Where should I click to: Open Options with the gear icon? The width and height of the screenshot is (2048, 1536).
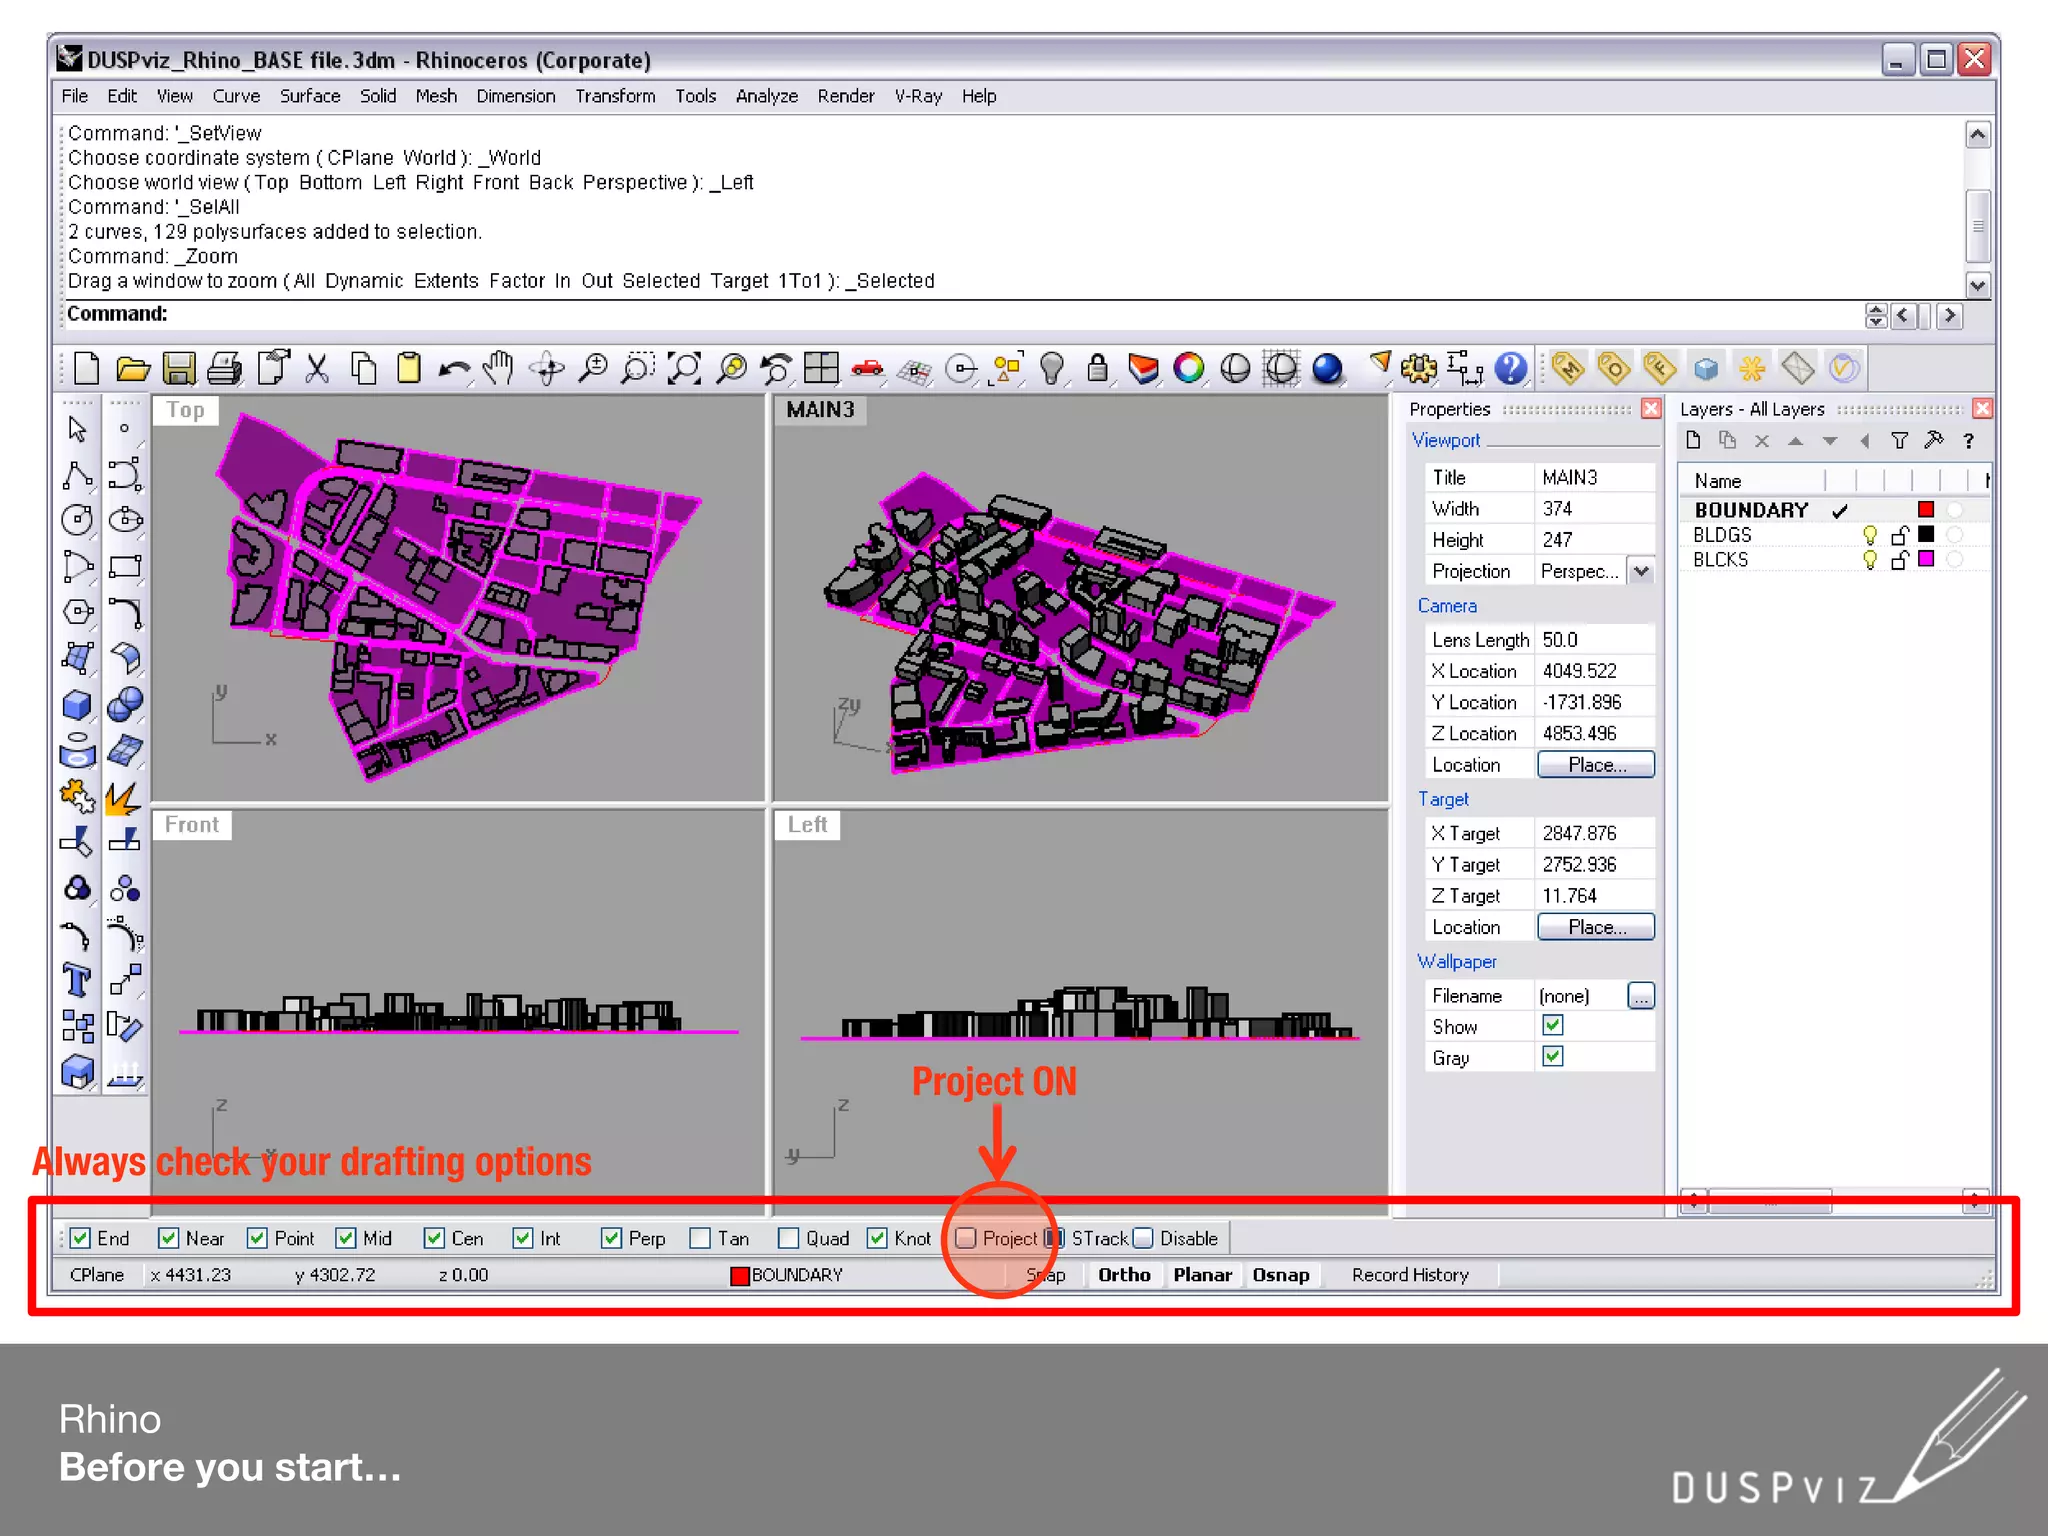pyautogui.click(x=1419, y=369)
